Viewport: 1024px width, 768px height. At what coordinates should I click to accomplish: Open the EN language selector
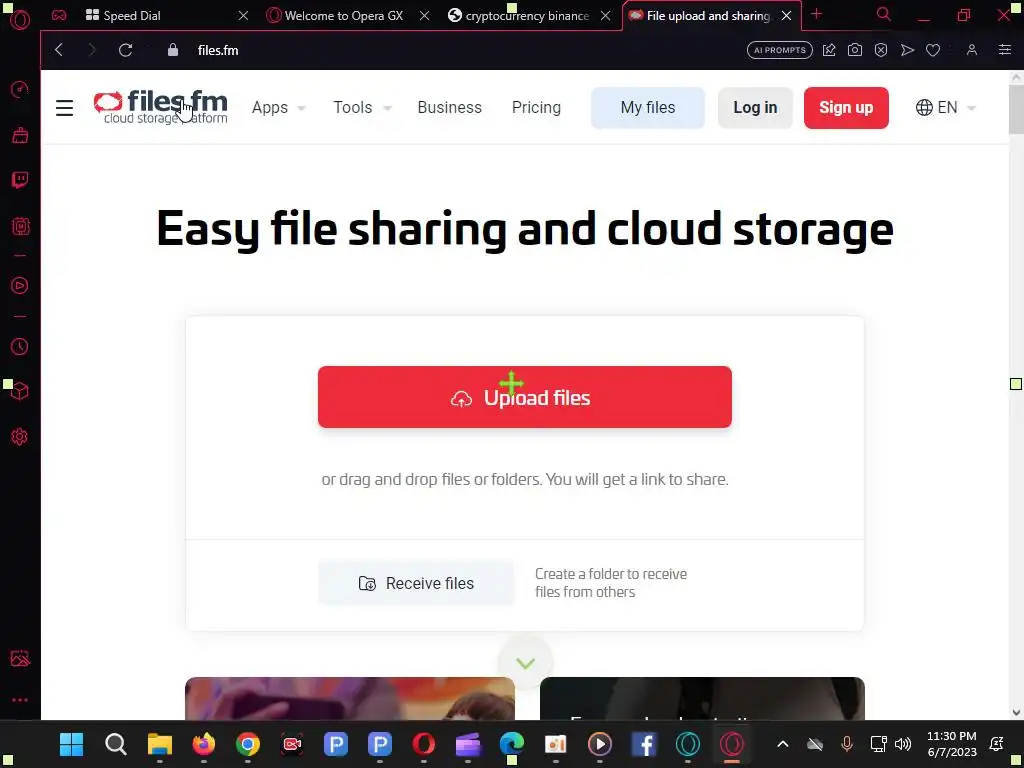point(946,108)
